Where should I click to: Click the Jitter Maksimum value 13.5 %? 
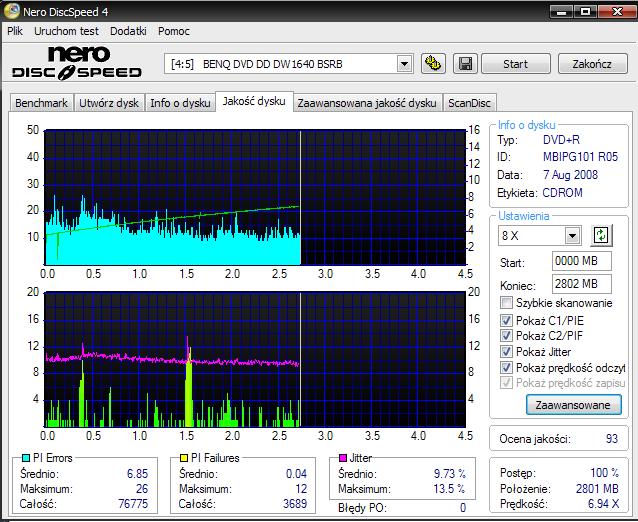tap(450, 489)
